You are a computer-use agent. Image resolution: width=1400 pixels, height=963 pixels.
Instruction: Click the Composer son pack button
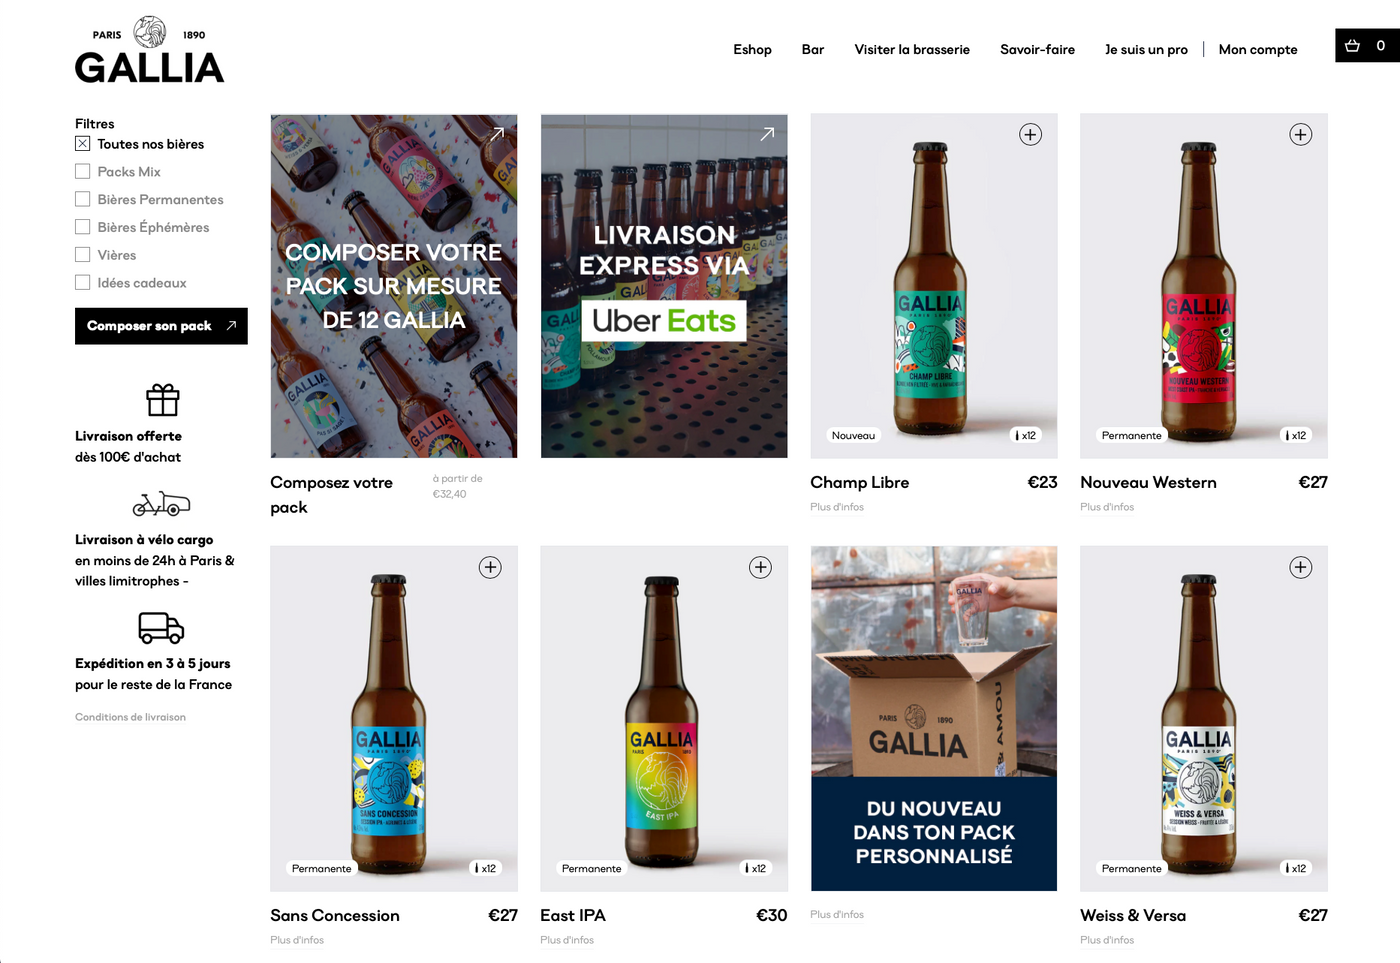161,326
